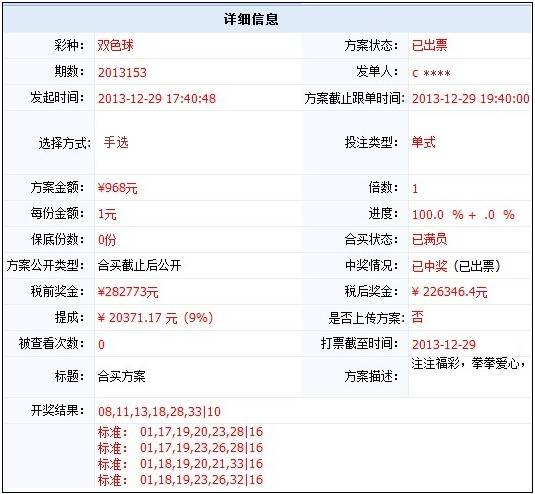Viewport: 535px width, 494px height.
Task: Click the plan status 已出票
Action: pos(429,45)
